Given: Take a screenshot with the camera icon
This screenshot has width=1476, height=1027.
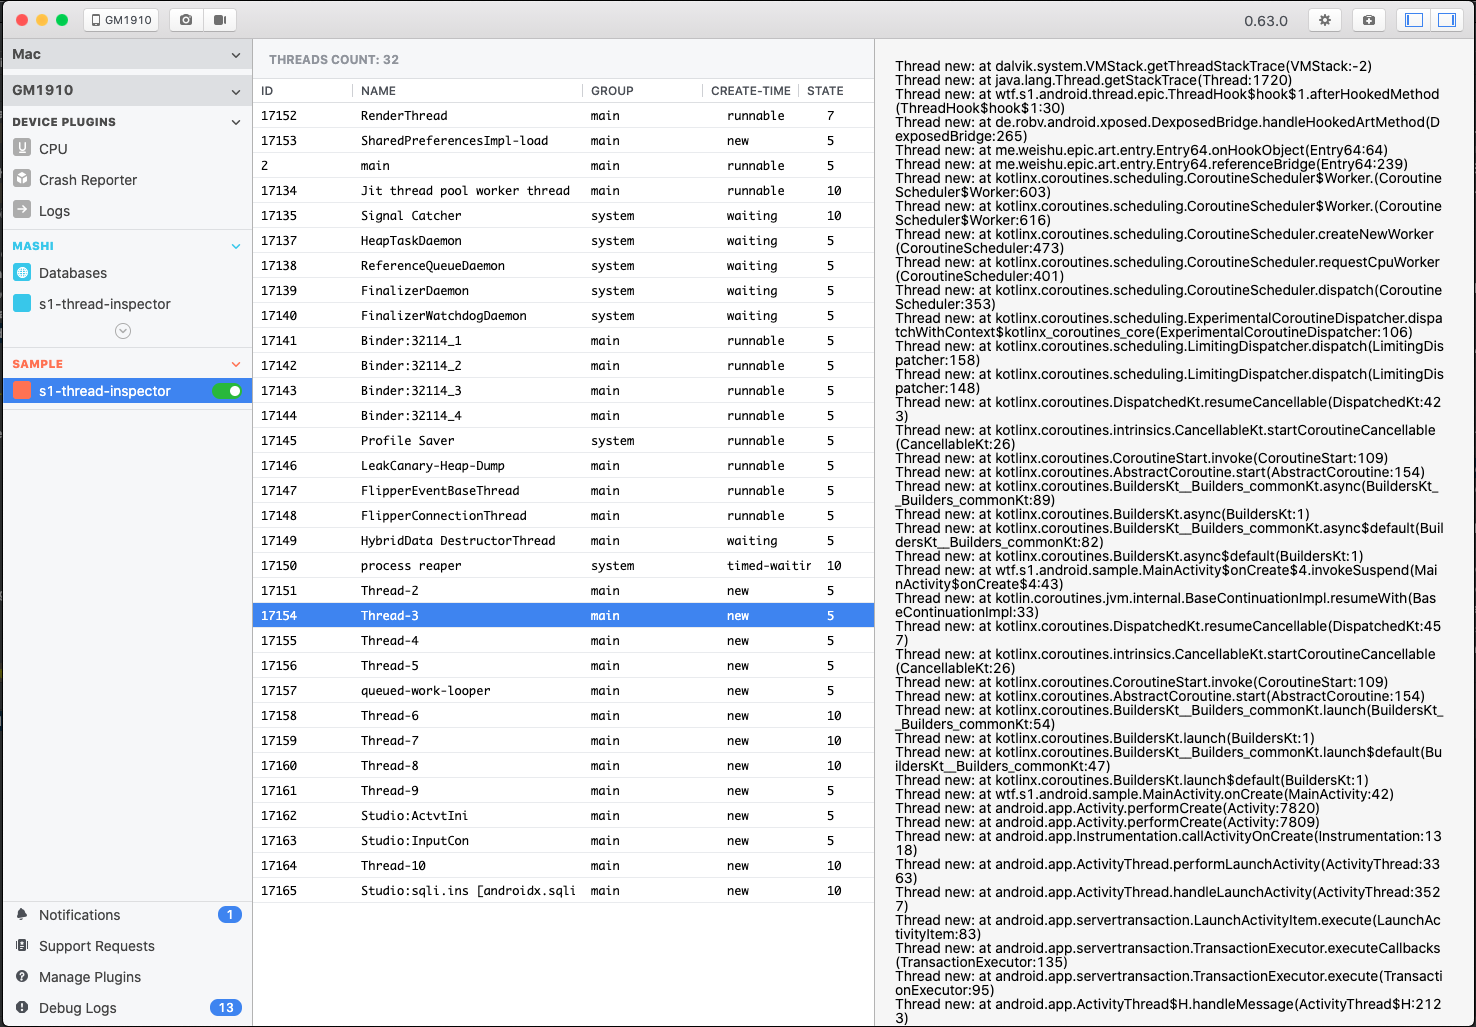Looking at the screenshot, I should (x=186, y=20).
